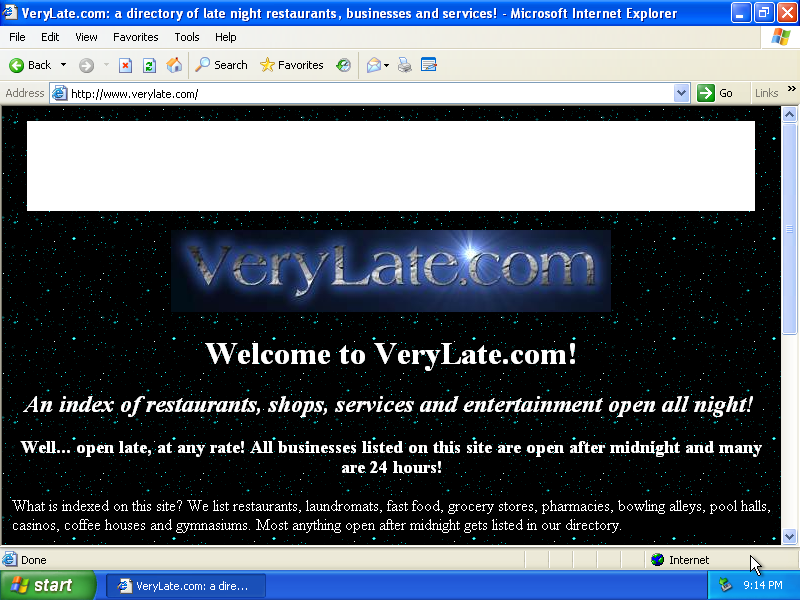This screenshot has height=600, width=800.
Task: Open the File menu
Action: (17, 37)
